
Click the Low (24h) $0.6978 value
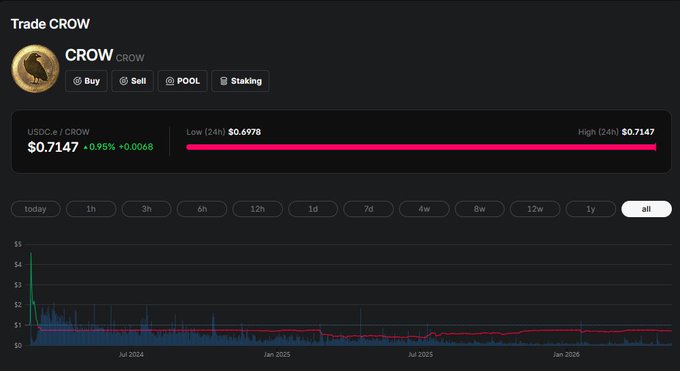245,132
